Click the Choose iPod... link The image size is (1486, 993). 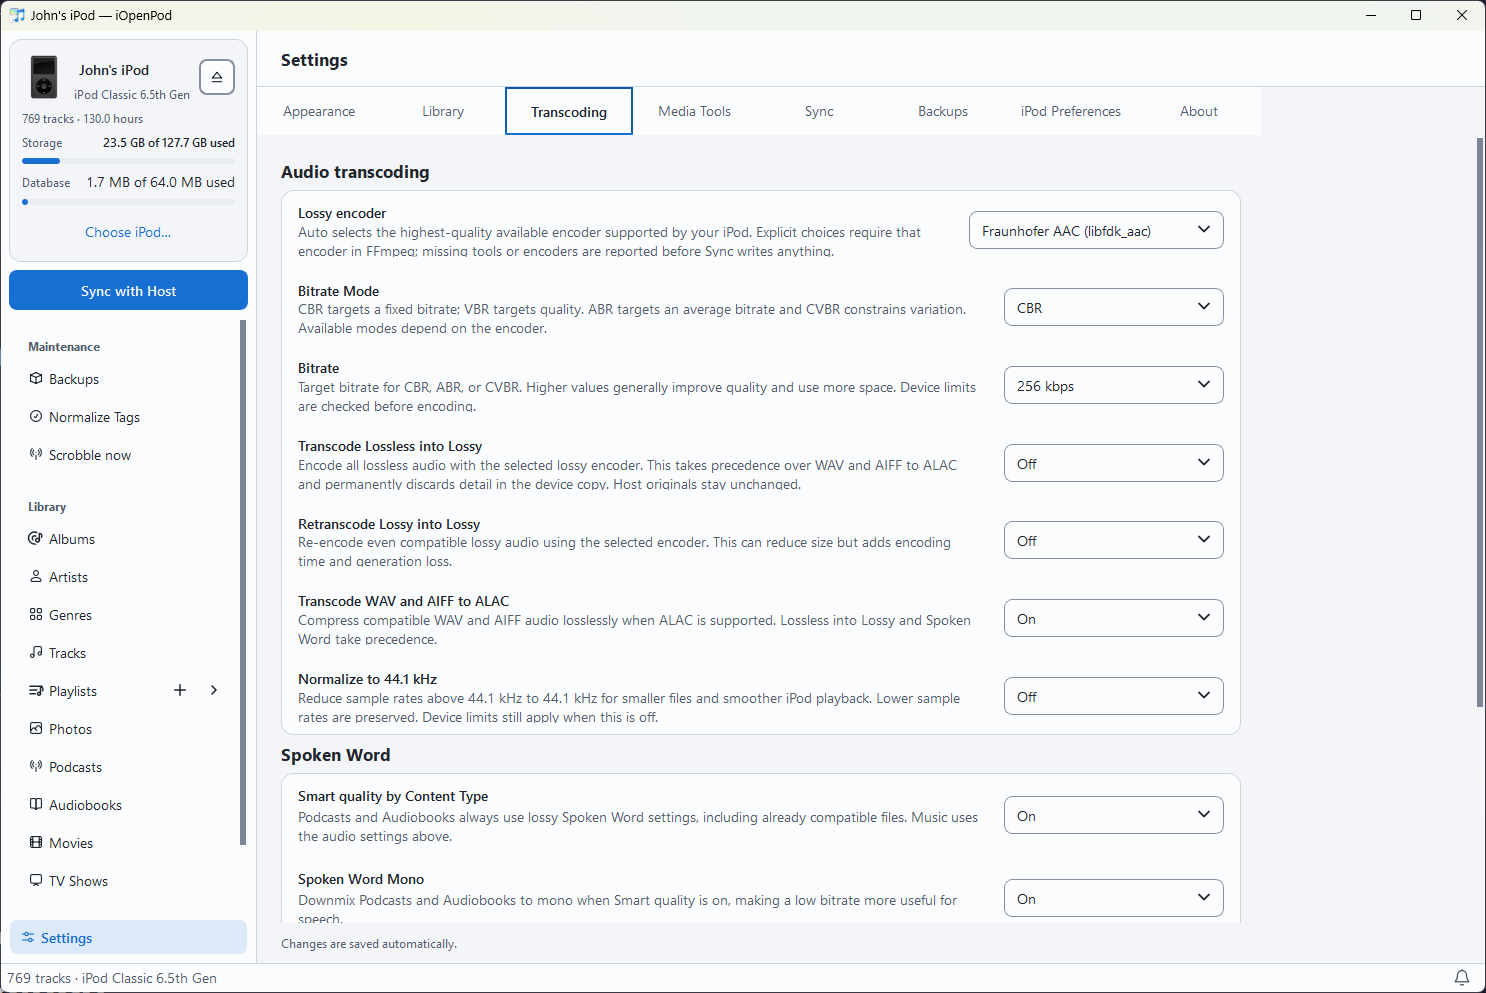(128, 232)
